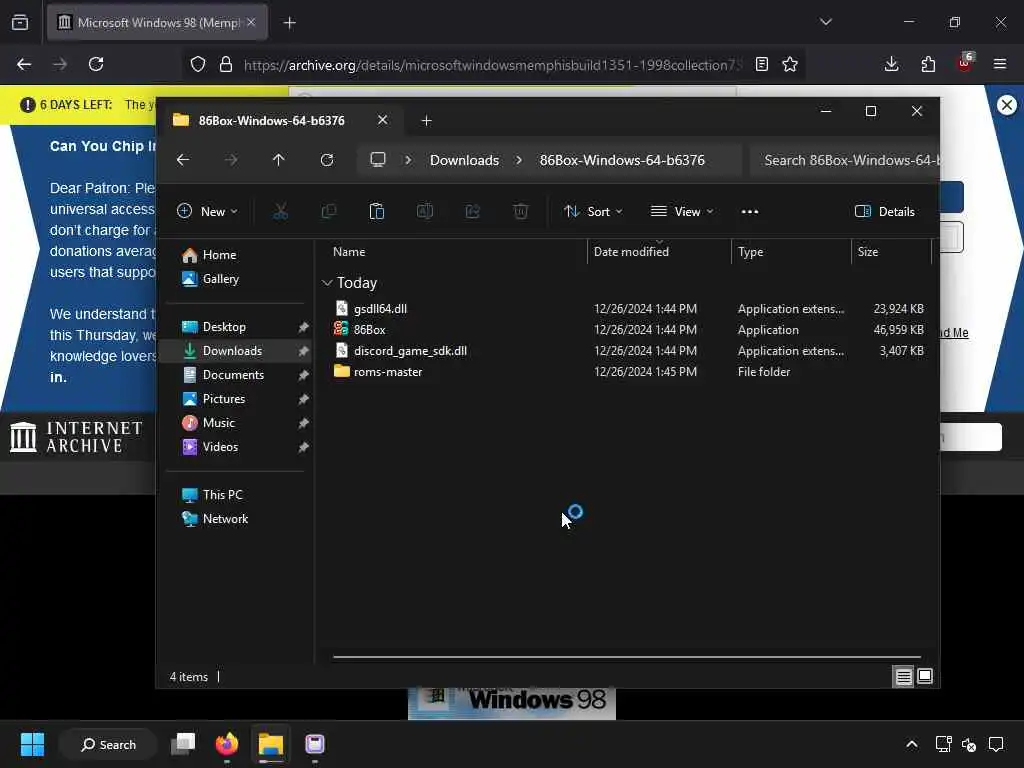Image resolution: width=1024 pixels, height=768 pixels.
Task: Bookmark this page with star icon
Action: click(790, 64)
